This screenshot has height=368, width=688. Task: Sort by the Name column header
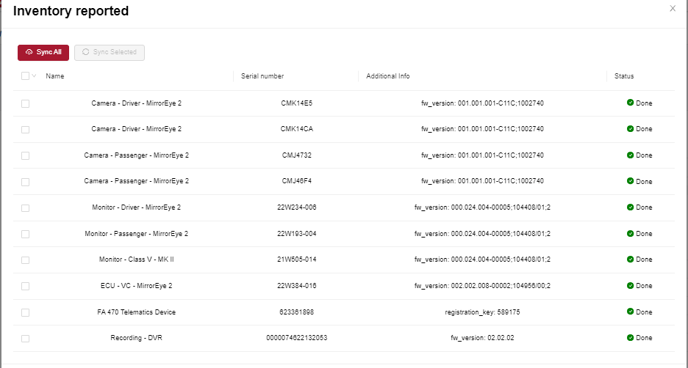pyautogui.click(x=55, y=76)
